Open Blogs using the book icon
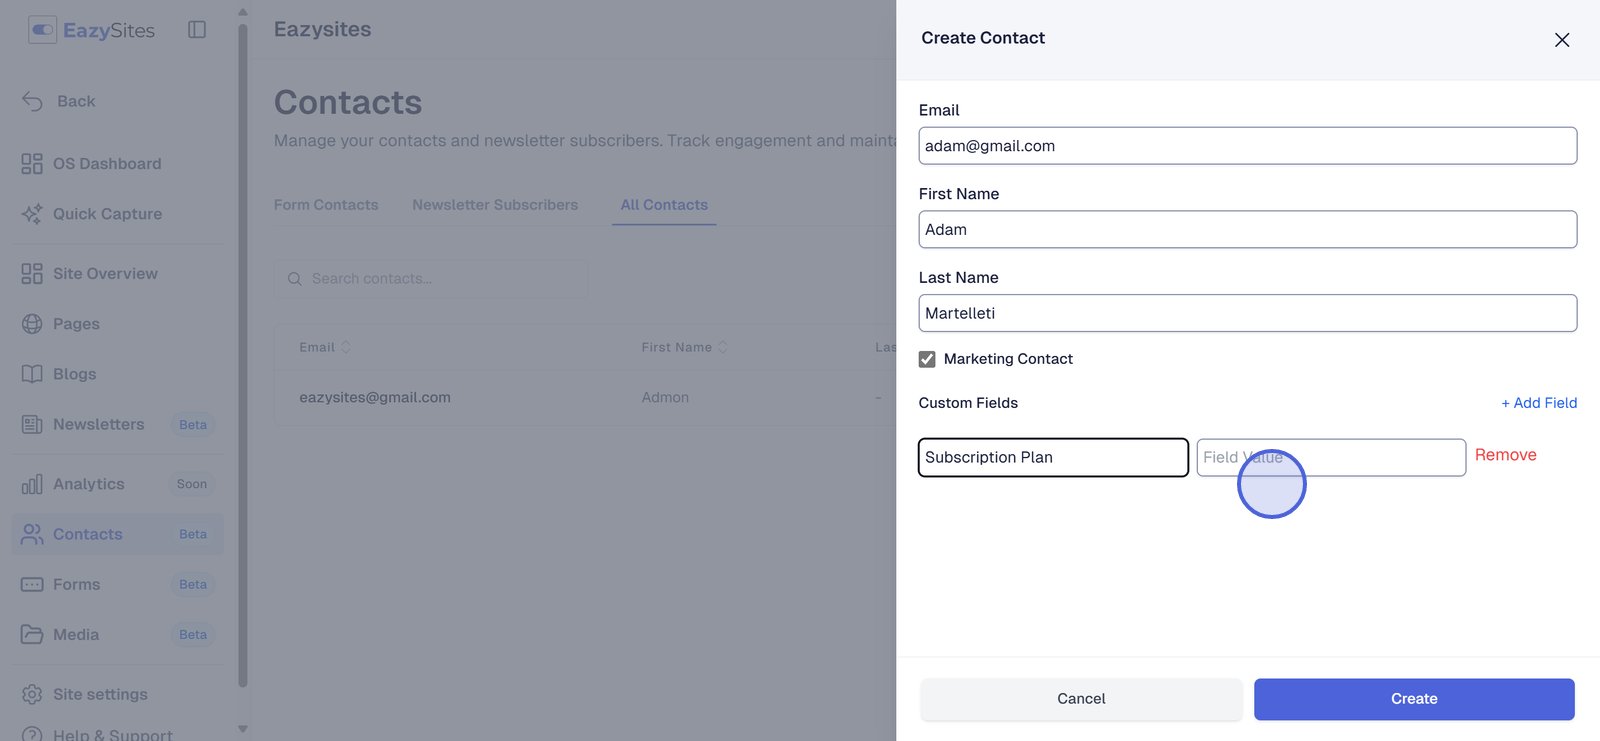 coord(32,374)
